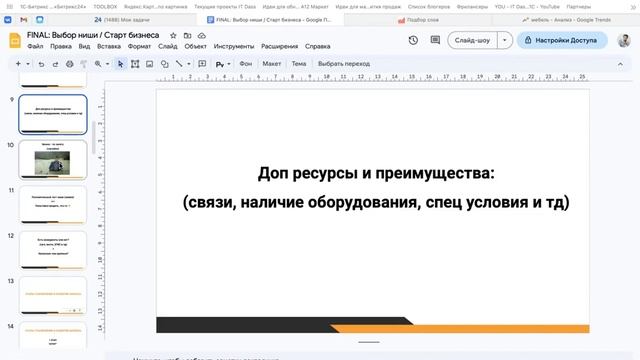Redo the last action
The image size is (640, 360).
pyautogui.click(x=55, y=64)
